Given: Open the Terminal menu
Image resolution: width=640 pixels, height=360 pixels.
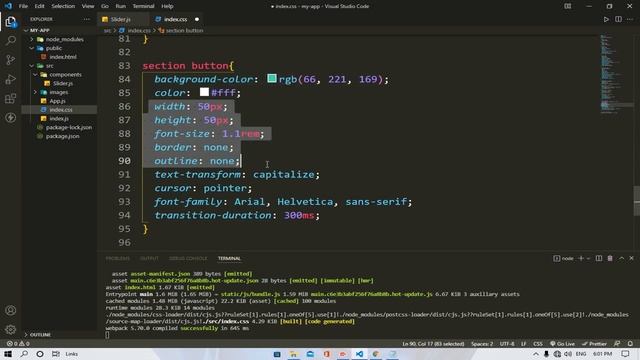Looking at the screenshot, I should [x=143, y=6].
